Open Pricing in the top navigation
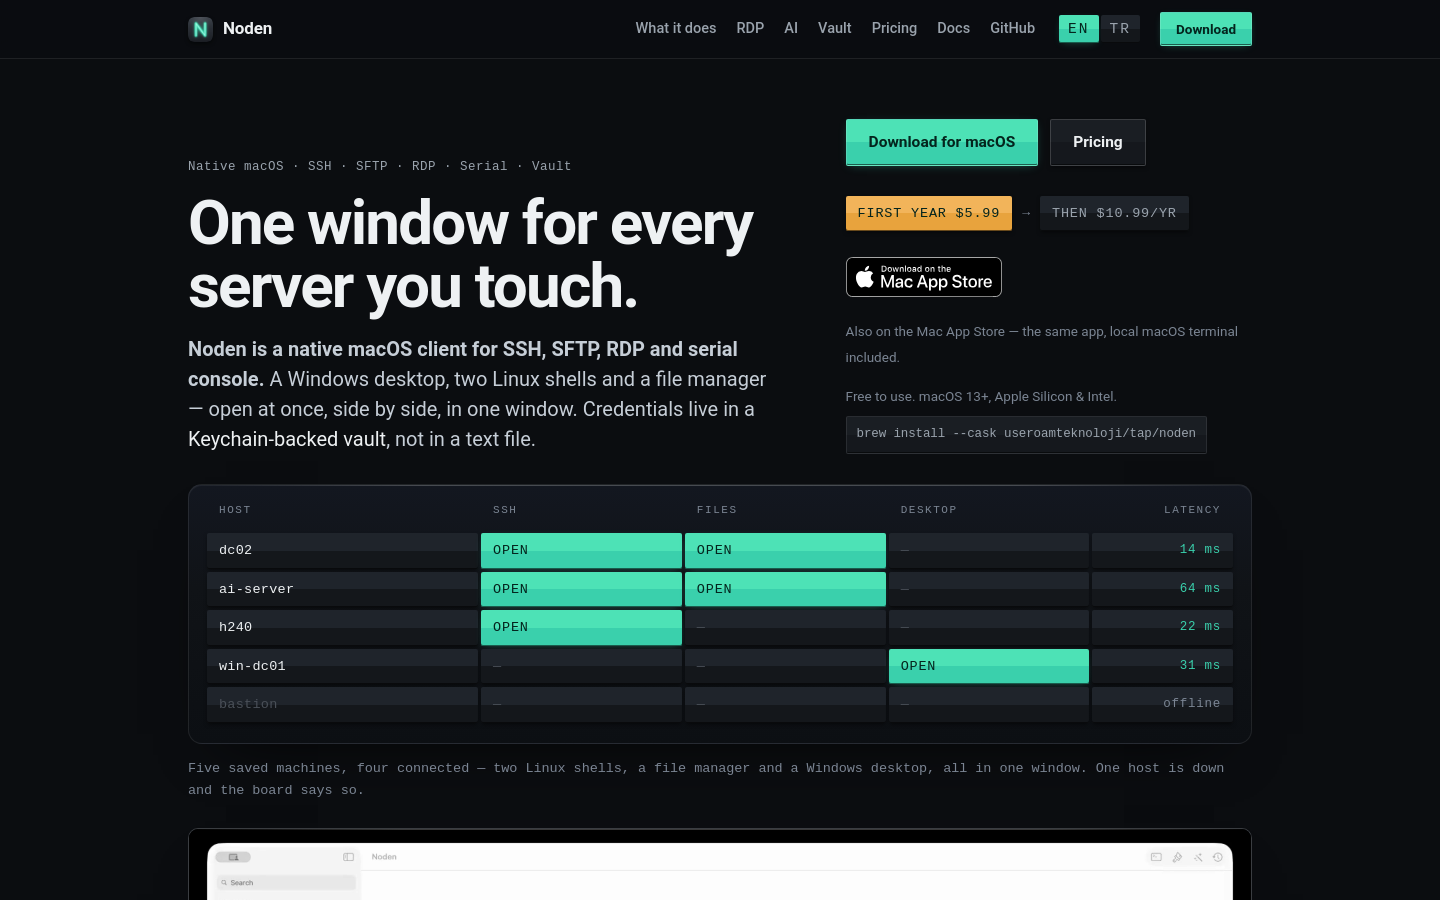Viewport: 1440px width, 900px height. click(894, 28)
